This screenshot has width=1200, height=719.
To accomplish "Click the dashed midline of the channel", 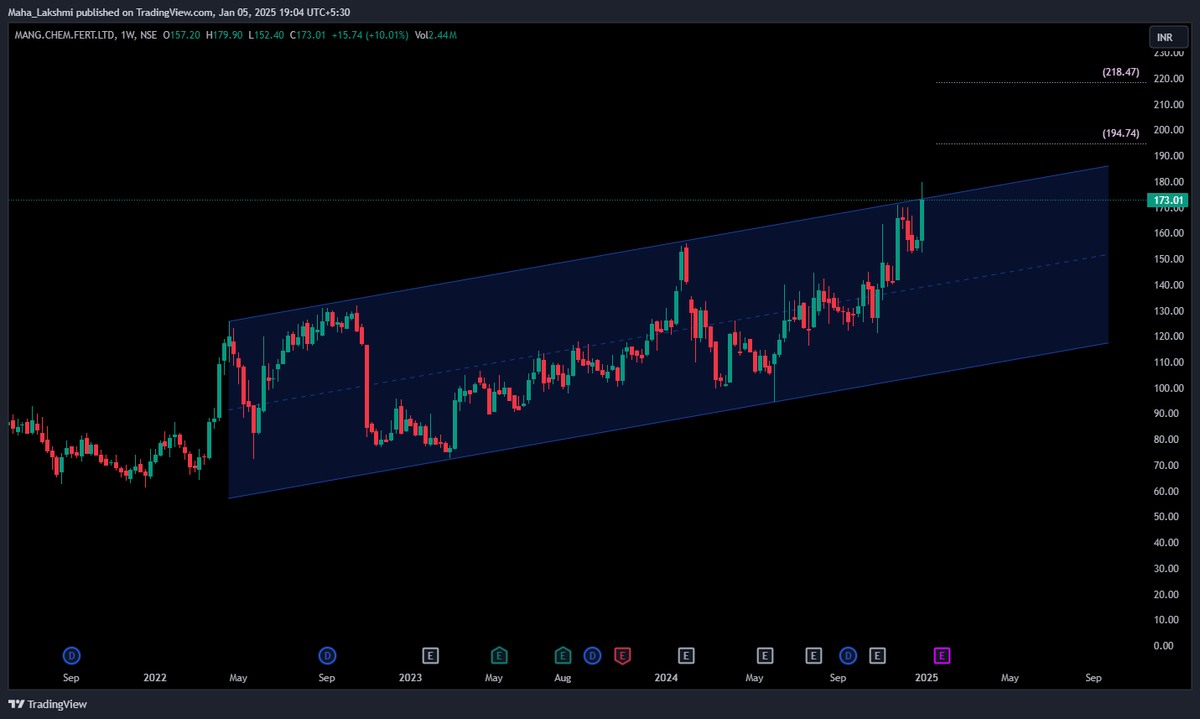I will [x=668, y=332].
